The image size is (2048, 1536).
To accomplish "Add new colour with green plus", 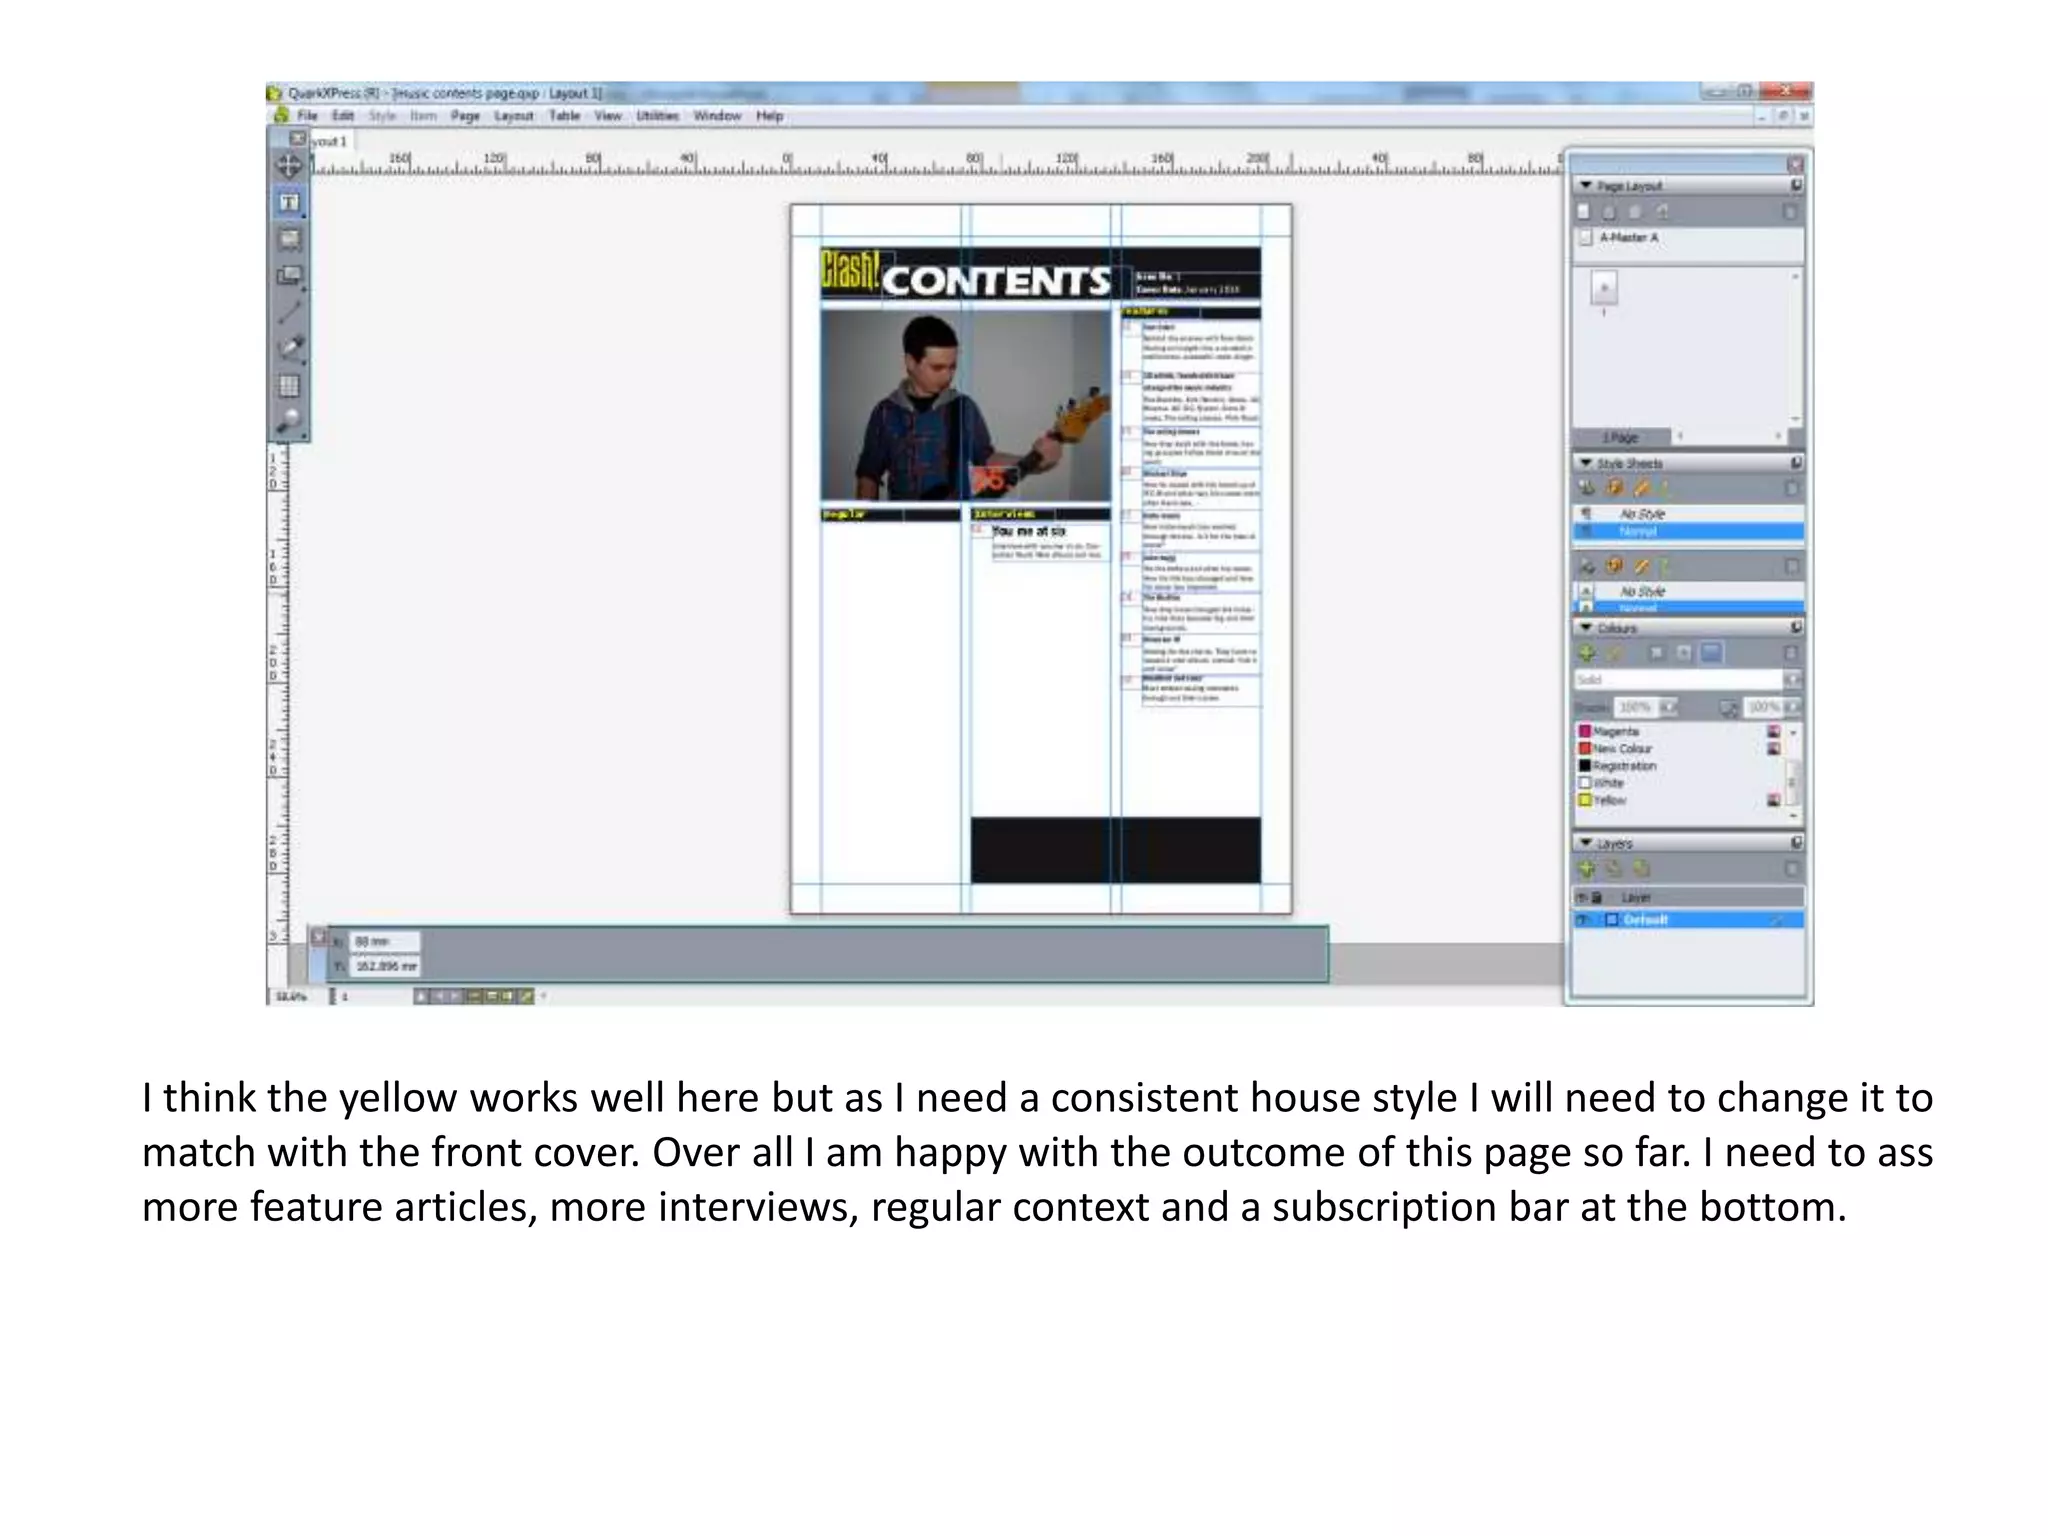I will pos(1586,653).
